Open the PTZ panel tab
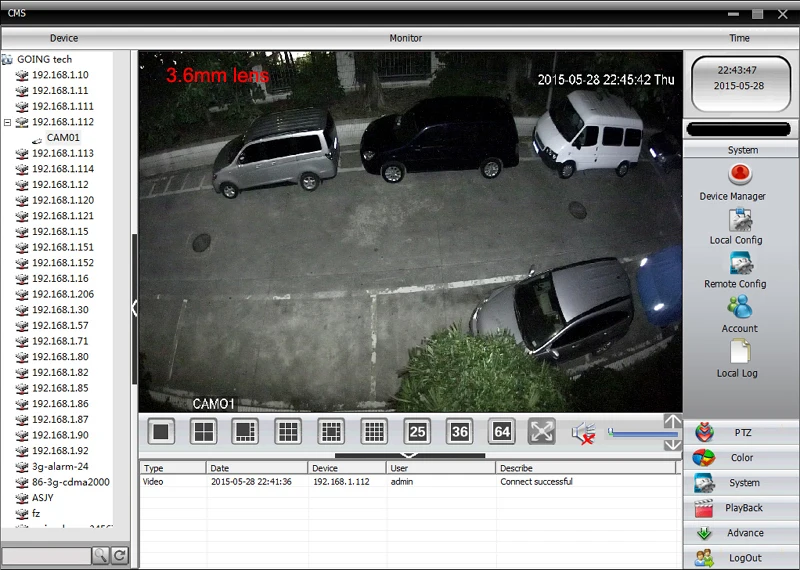 tap(741, 433)
